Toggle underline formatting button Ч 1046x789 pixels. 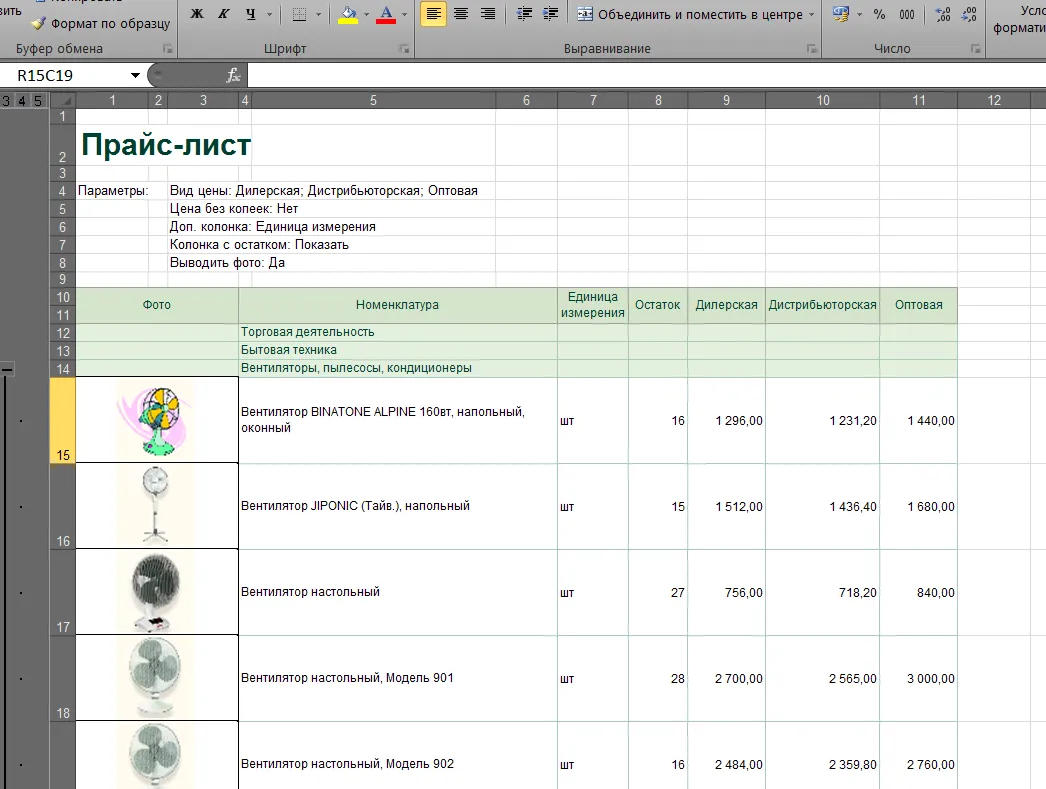tap(251, 14)
